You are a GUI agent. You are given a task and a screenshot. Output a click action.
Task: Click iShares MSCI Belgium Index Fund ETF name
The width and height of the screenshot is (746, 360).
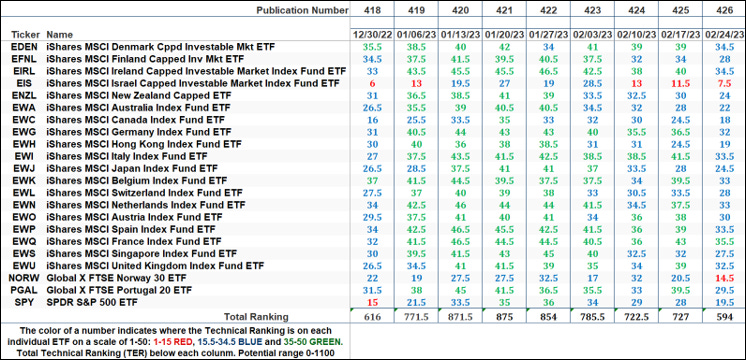coord(137,181)
